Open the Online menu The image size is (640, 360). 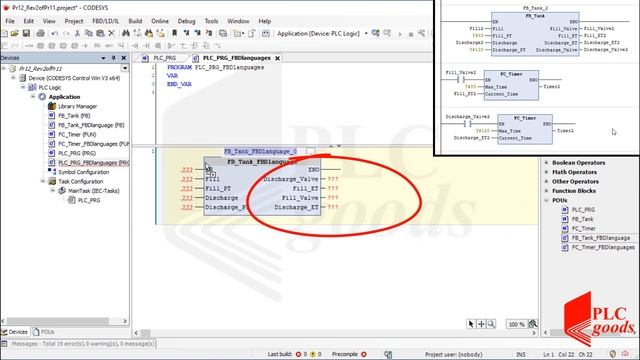tap(160, 21)
